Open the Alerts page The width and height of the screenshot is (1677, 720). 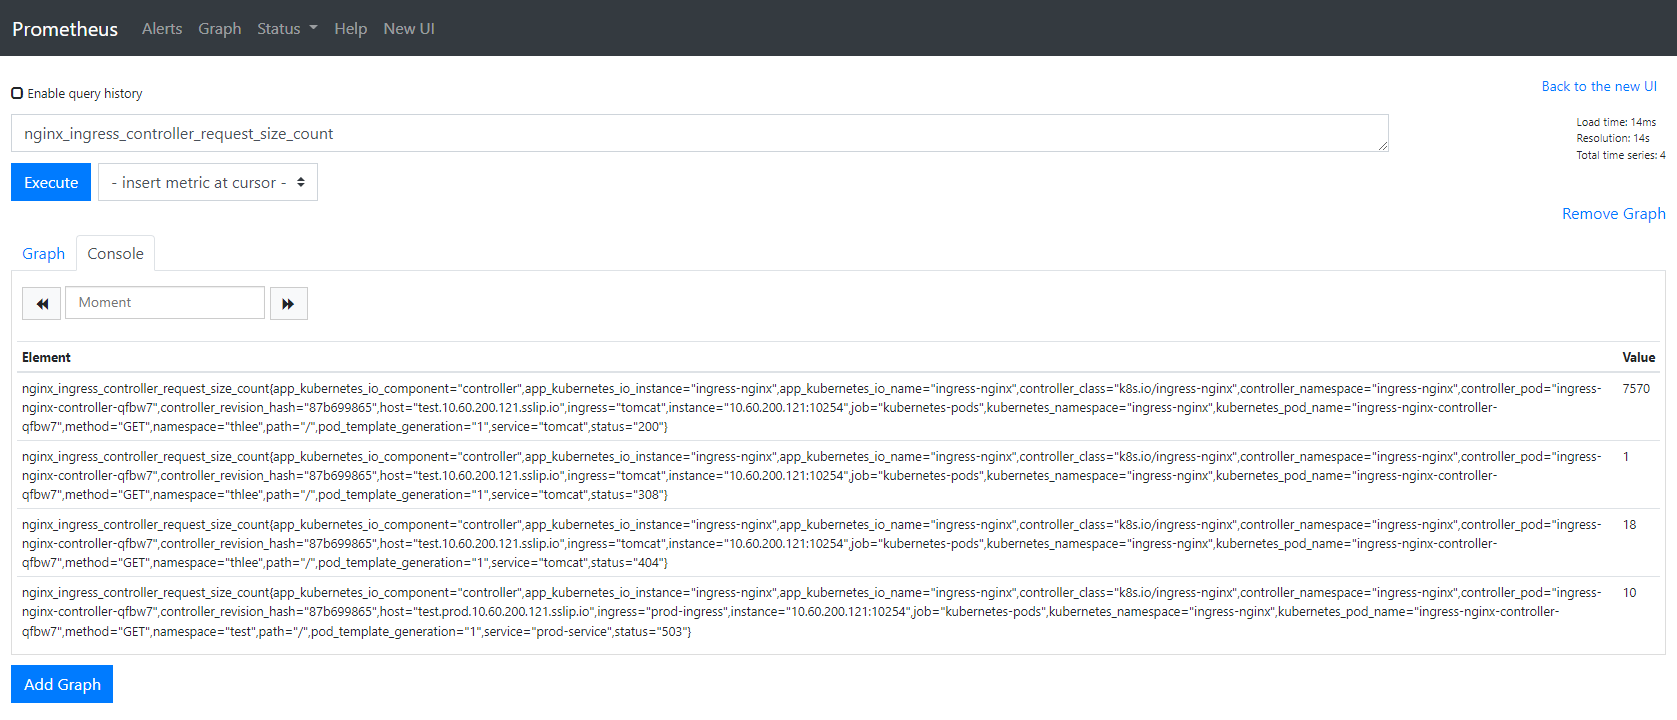[162, 29]
